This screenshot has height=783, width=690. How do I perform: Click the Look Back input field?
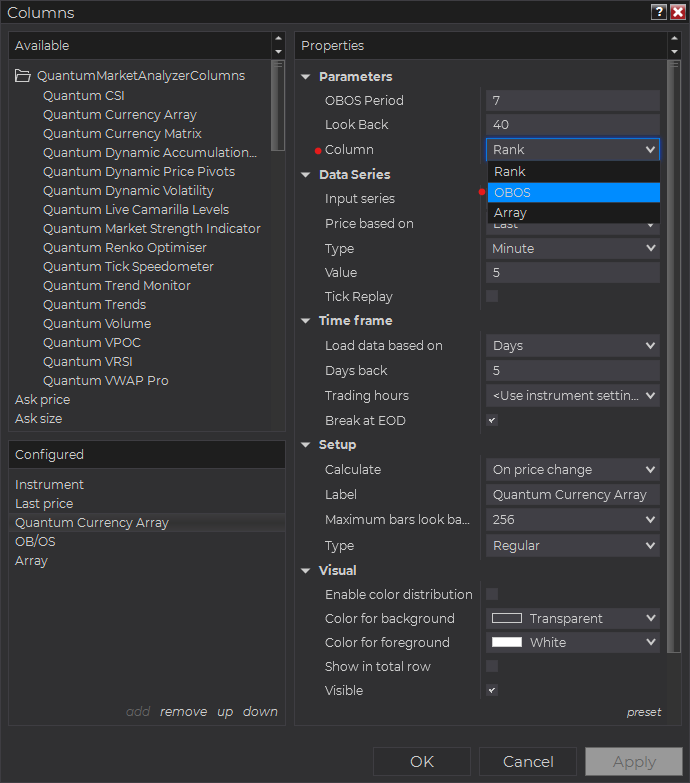point(573,124)
